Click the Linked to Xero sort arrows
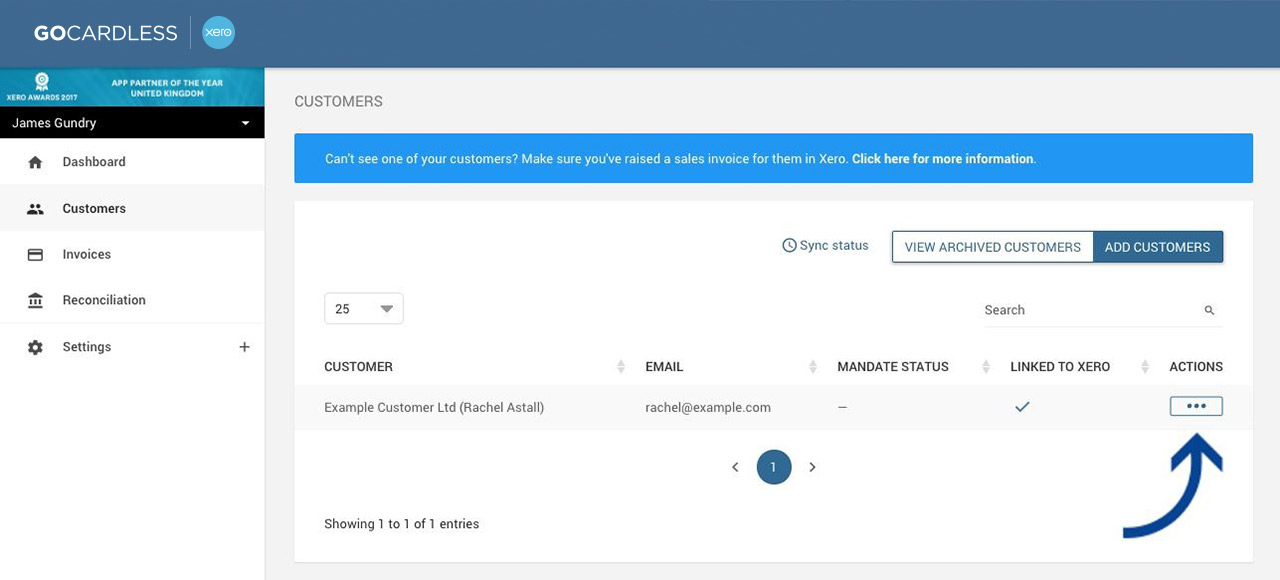 [1145, 367]
